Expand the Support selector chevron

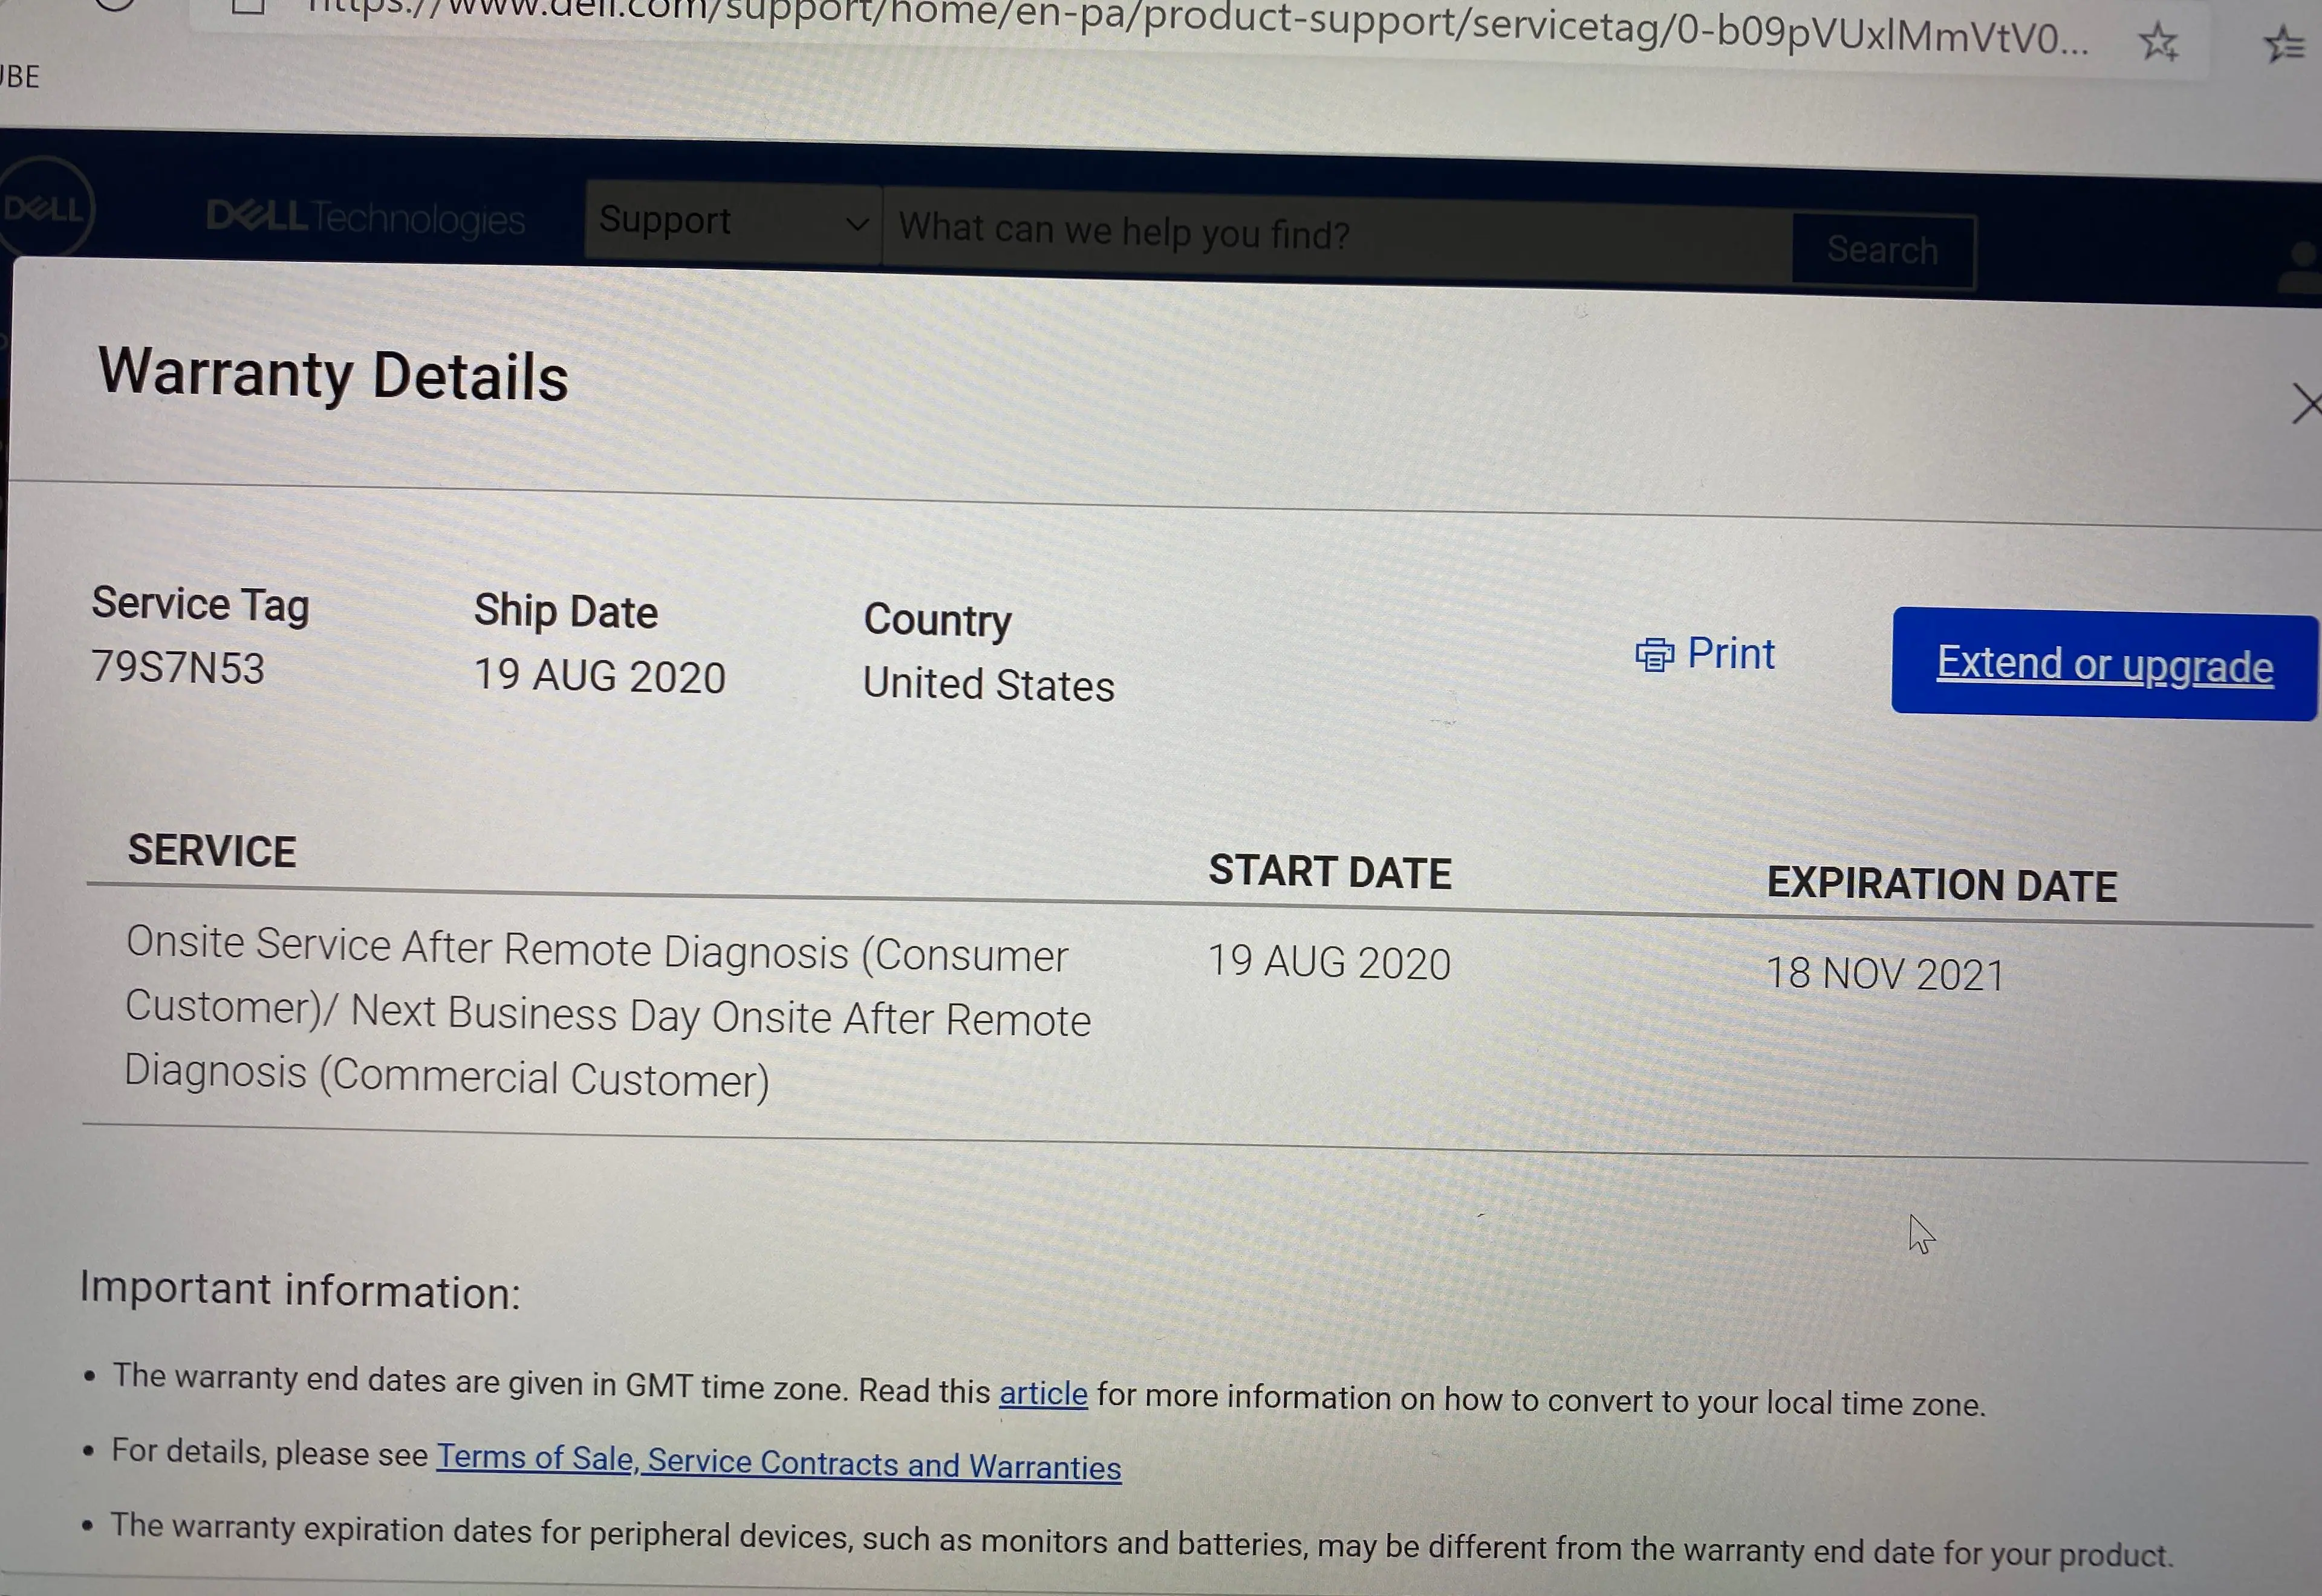coord(858,224)
